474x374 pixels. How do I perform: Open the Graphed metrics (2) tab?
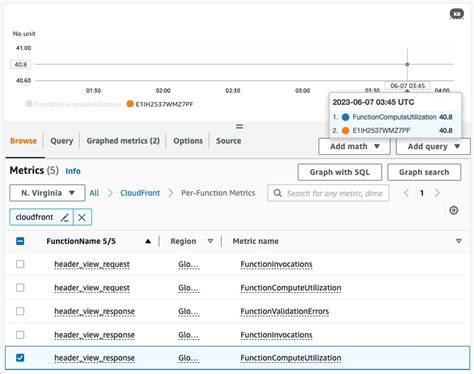(x=123, y=141)
